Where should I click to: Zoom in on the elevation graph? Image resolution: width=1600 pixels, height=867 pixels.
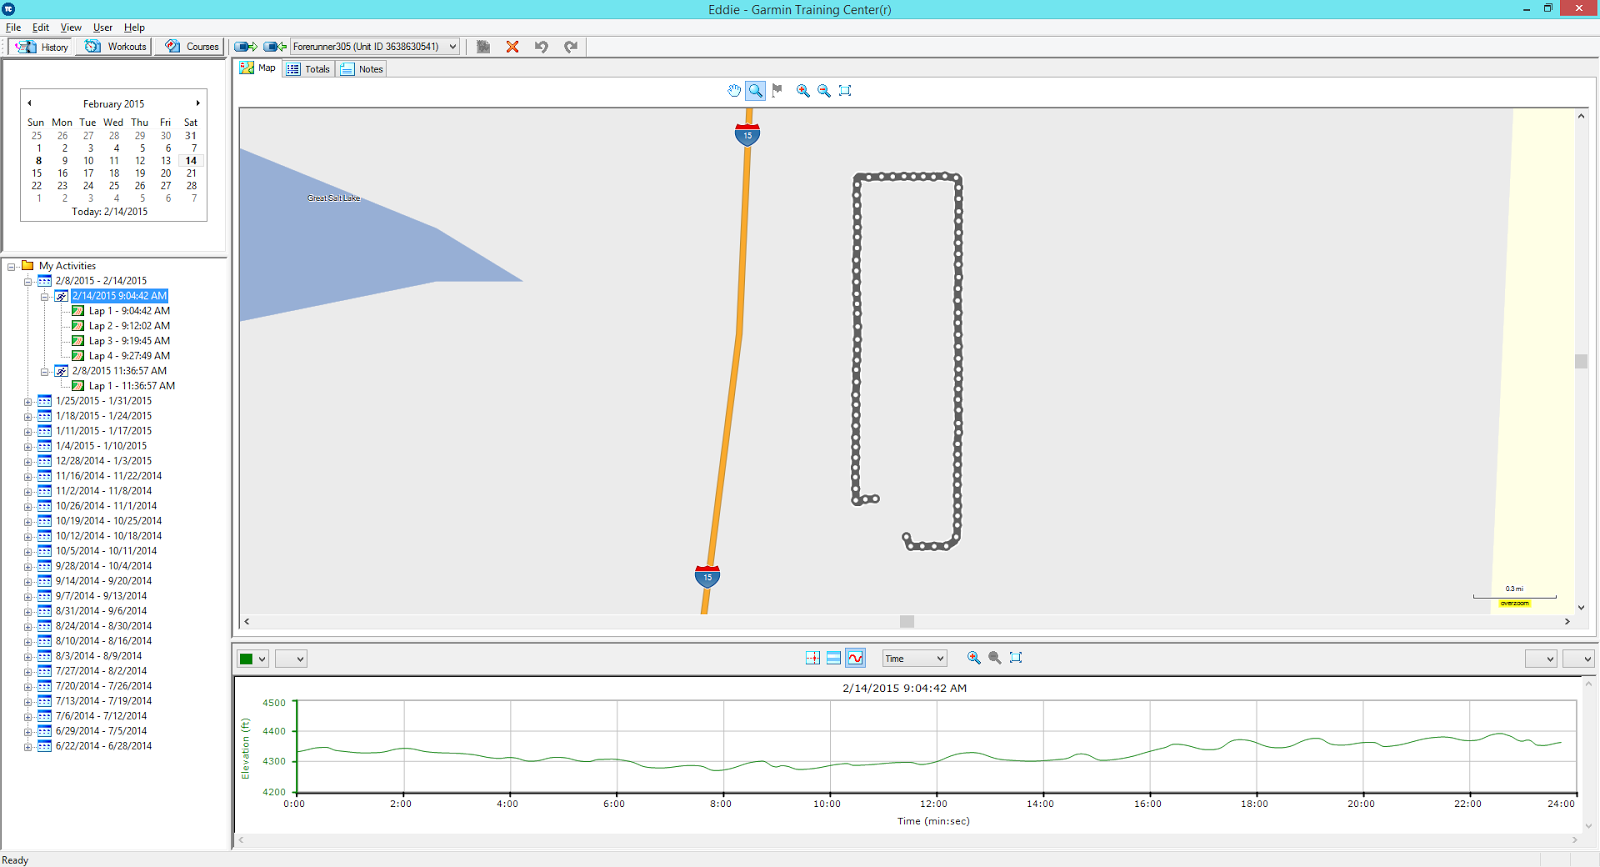pos(974,658)
